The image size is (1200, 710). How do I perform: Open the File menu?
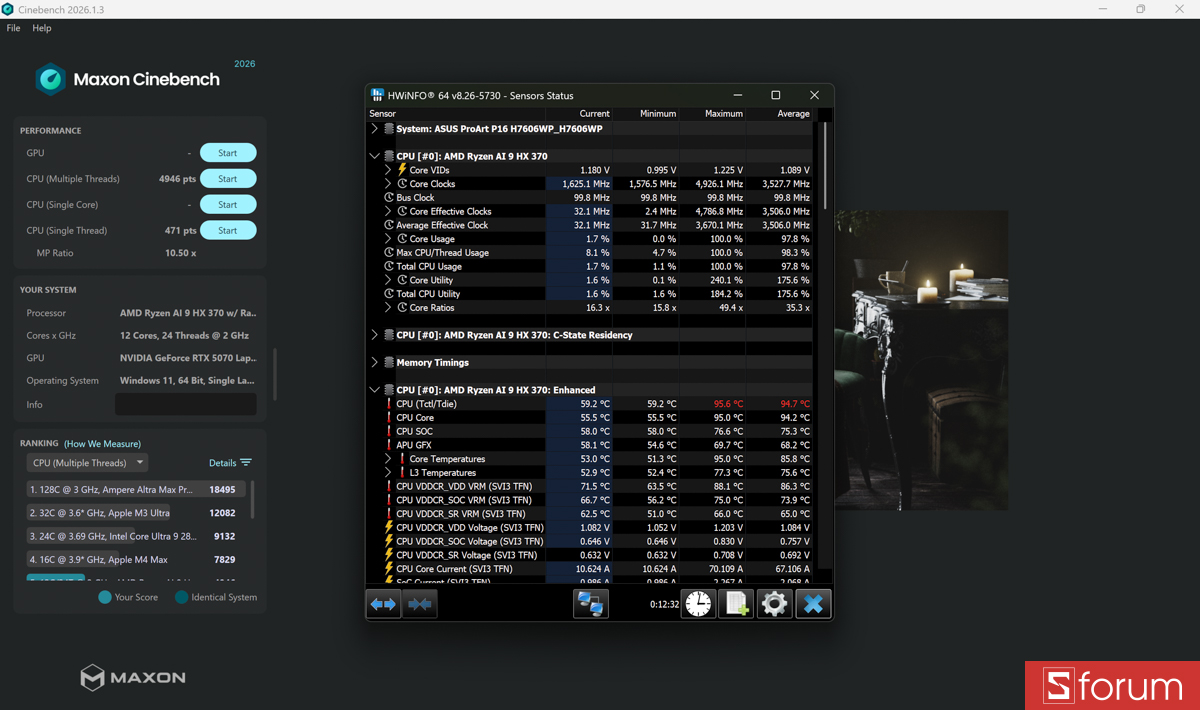13,28
